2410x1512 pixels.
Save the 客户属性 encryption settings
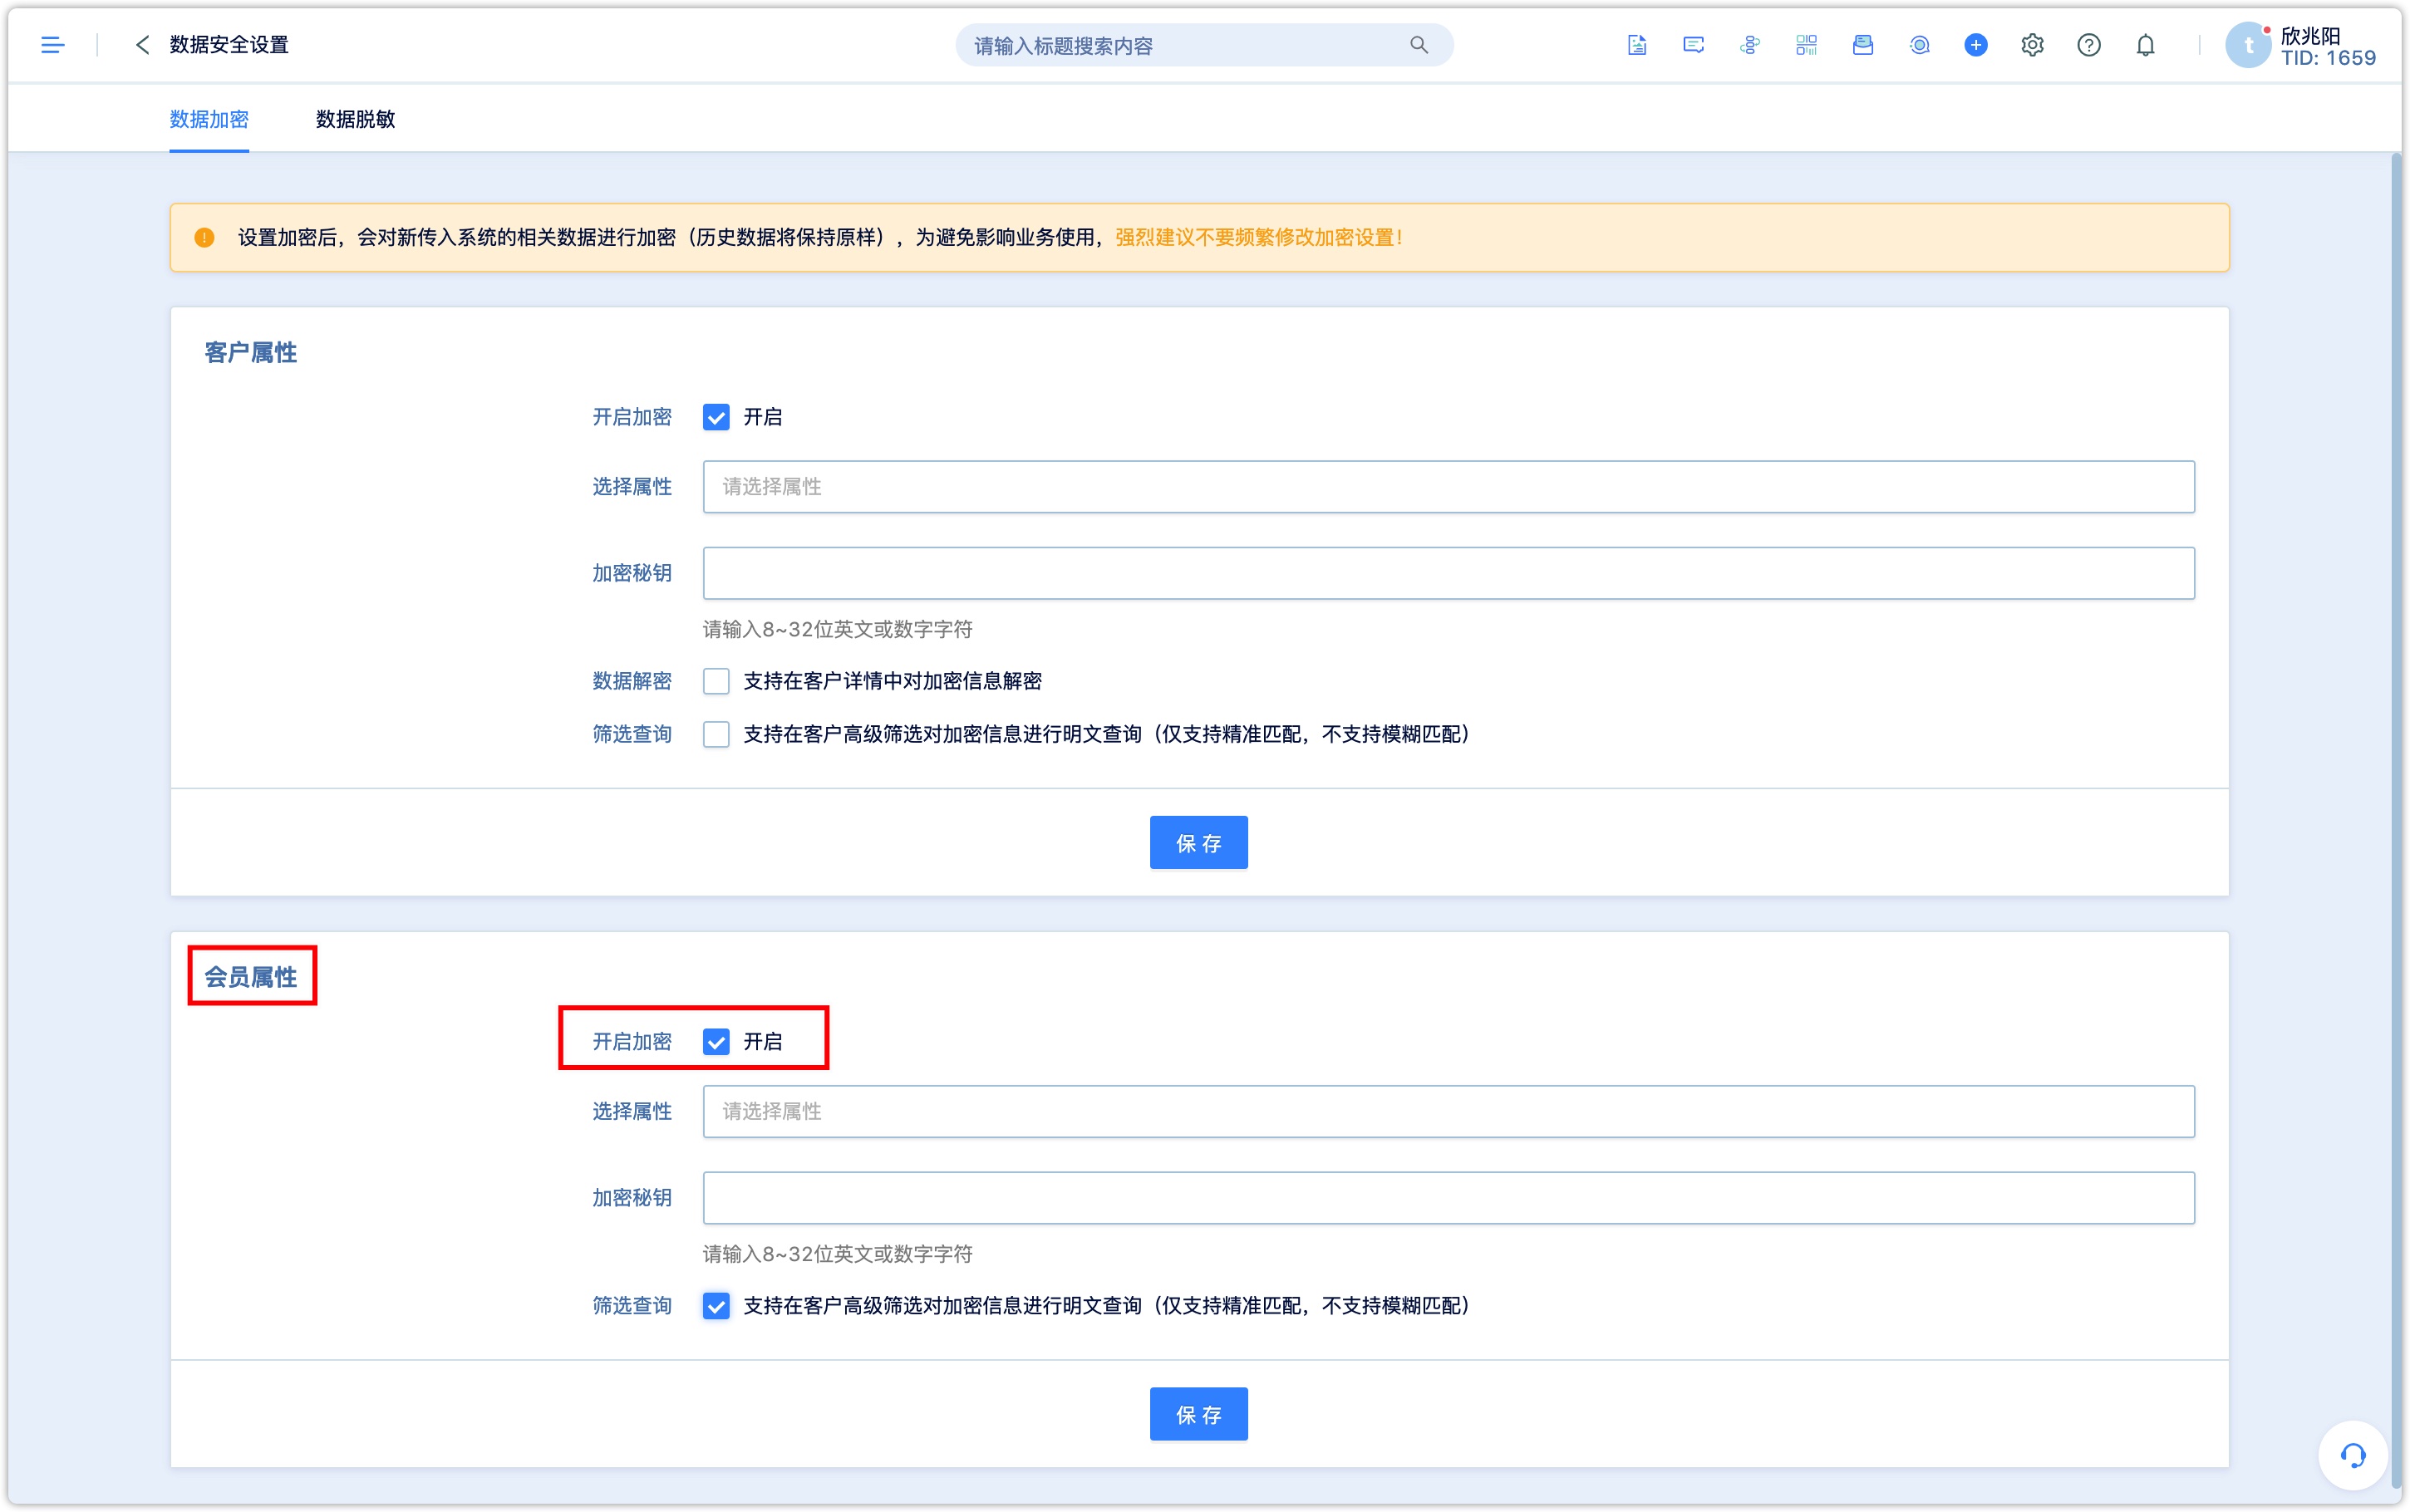1198,843
